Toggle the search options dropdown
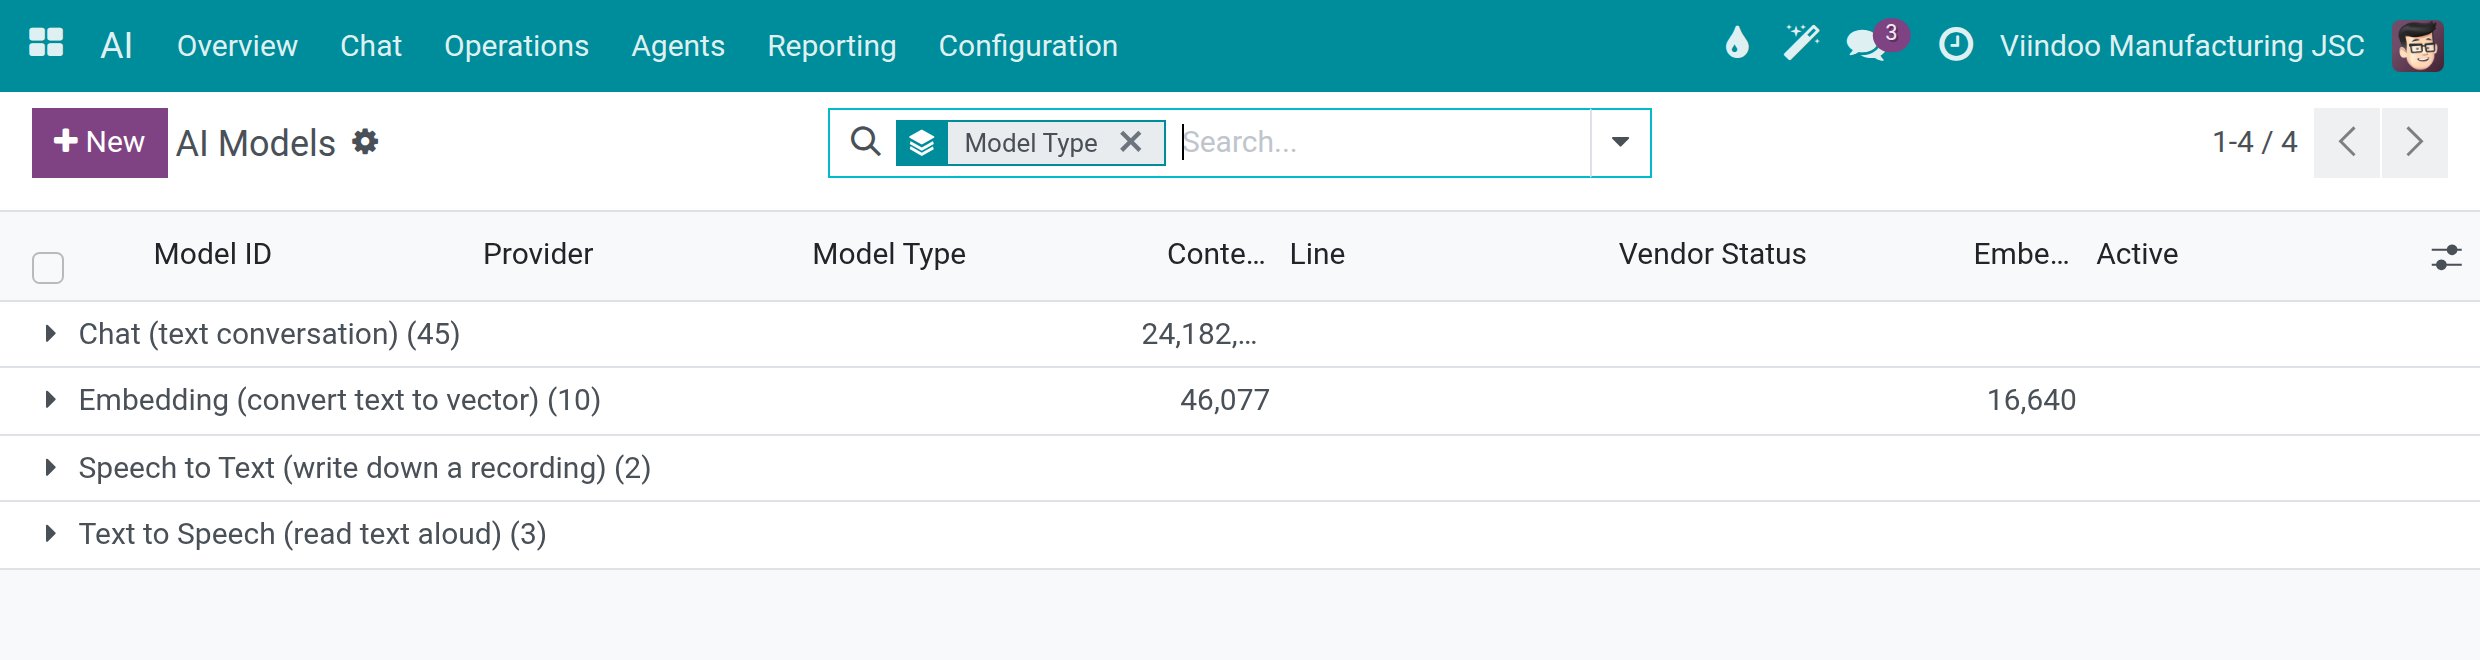This screenshot has width=2480, height=660. 1620,143
